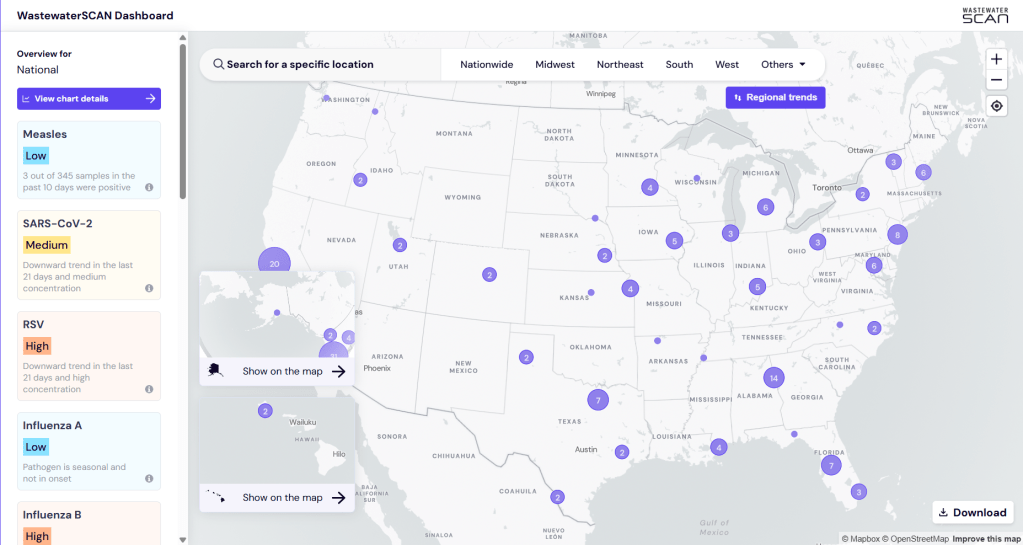Show Alaska on the map
The image size is (1023, 545).
click(278, 371)
